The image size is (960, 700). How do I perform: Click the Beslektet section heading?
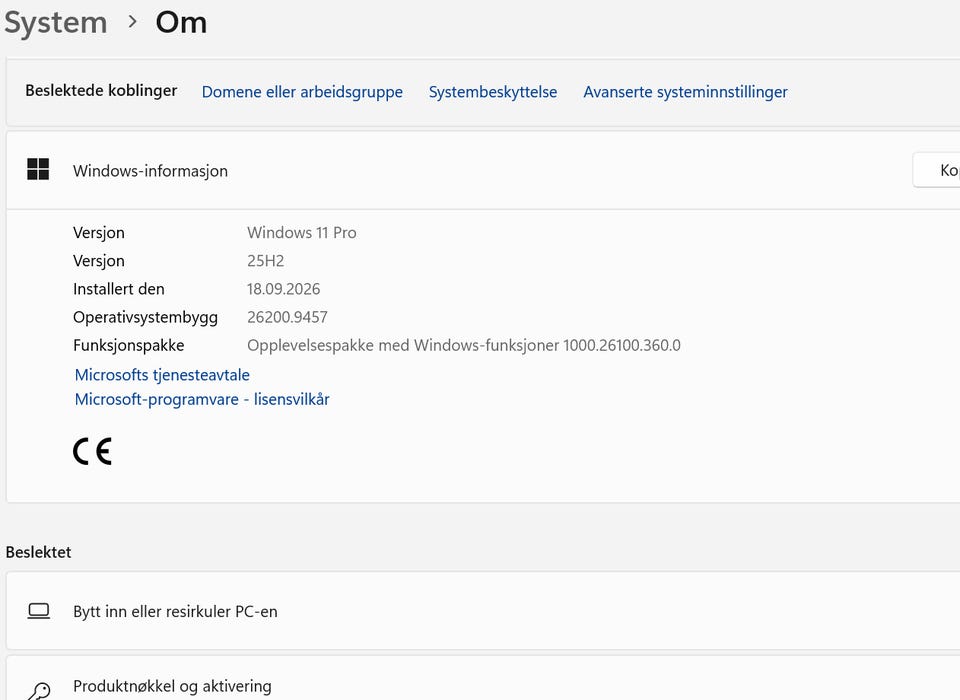point(39,552)
